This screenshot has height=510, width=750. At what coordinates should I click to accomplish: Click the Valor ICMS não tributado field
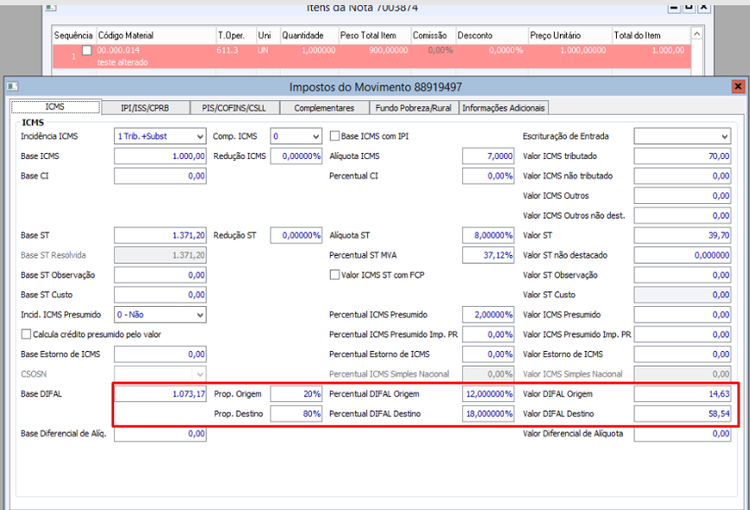683,176
